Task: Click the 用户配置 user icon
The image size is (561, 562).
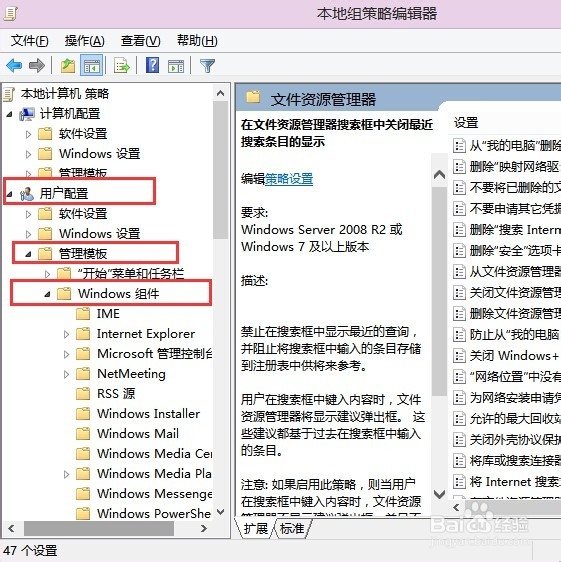Action: pyautogui.click(x=27, y=194)
